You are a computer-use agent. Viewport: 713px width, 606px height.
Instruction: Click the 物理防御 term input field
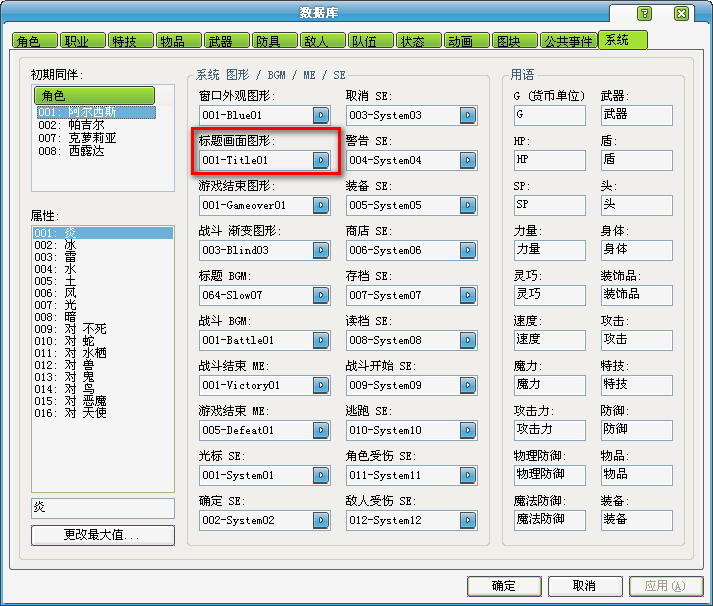549,475
